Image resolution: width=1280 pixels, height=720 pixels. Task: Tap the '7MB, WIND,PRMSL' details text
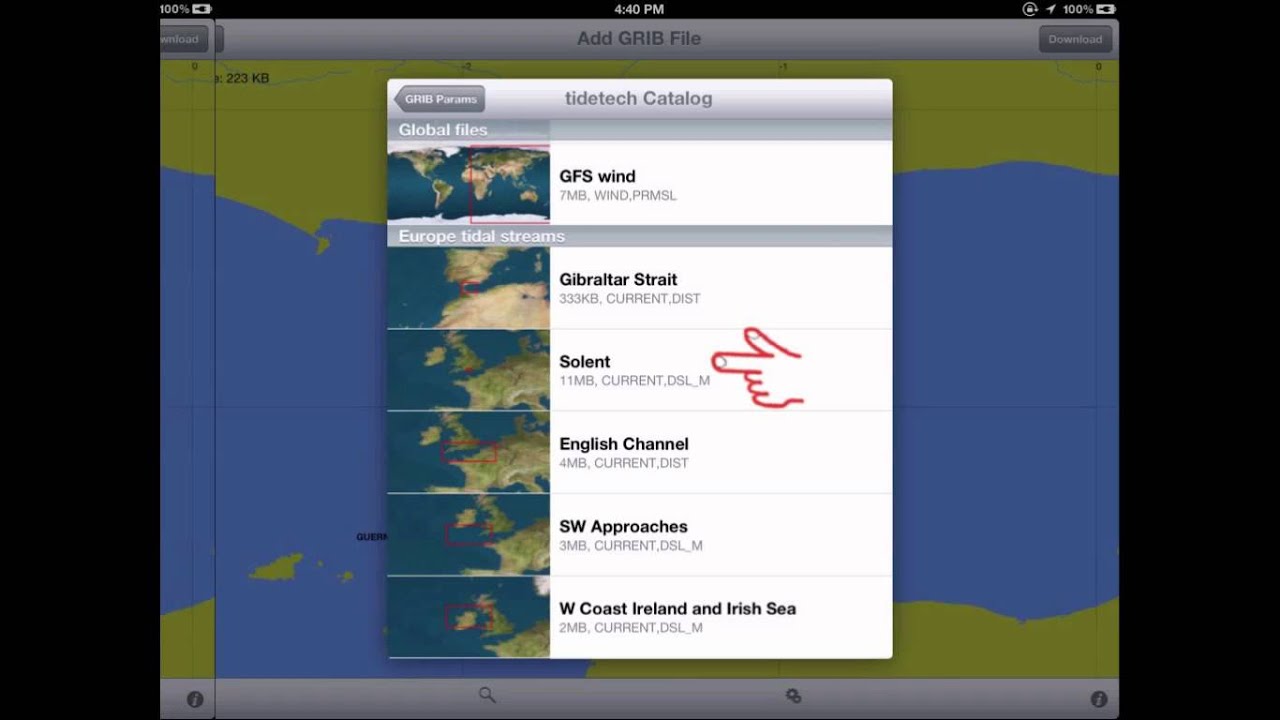coord(618,195)
